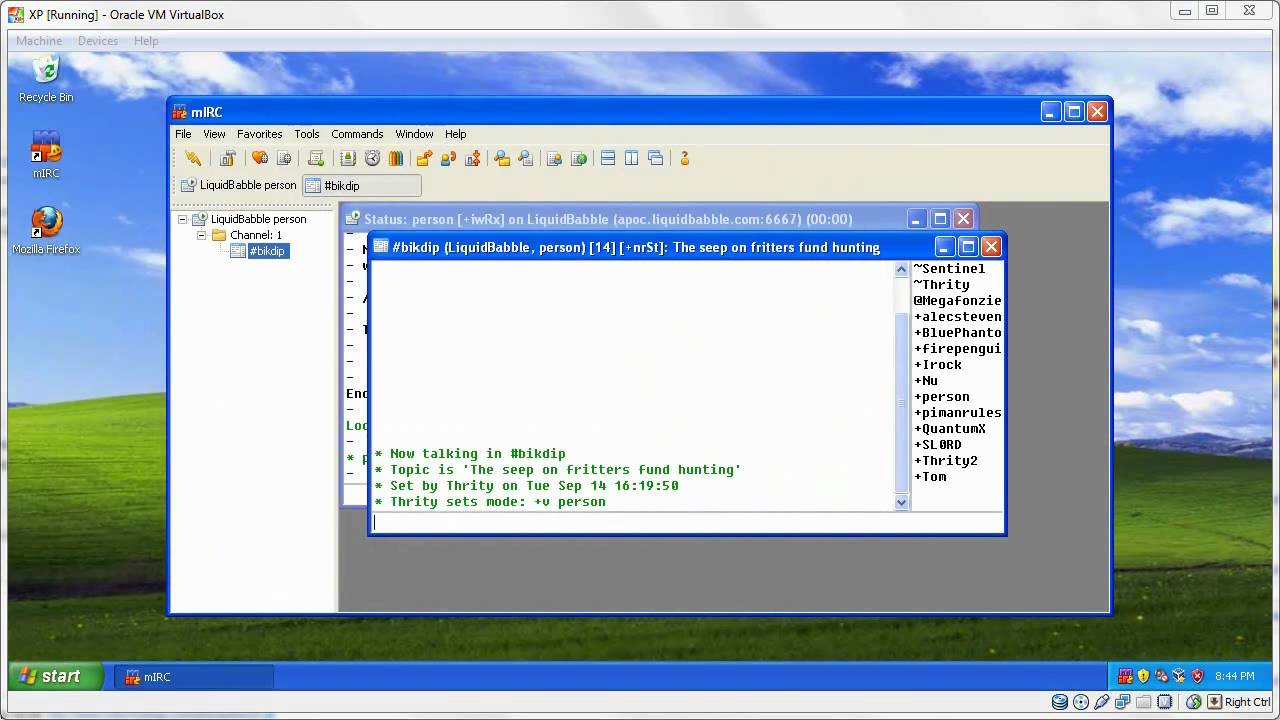The height and width of the screenshot is (720, 1280).
Task: Click the VirtualBox USB status icon
Action: pyautogui.click(x=1102, y=702)
